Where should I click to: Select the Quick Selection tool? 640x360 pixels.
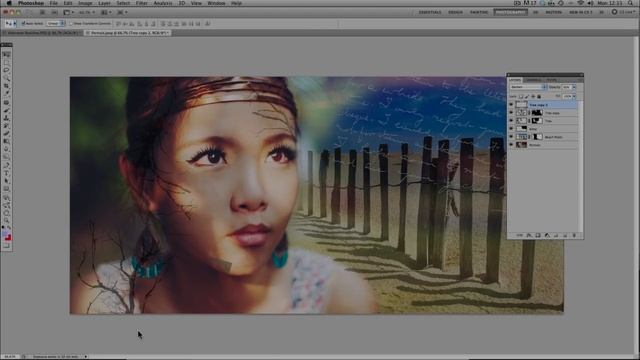click(x=7, y=78)
